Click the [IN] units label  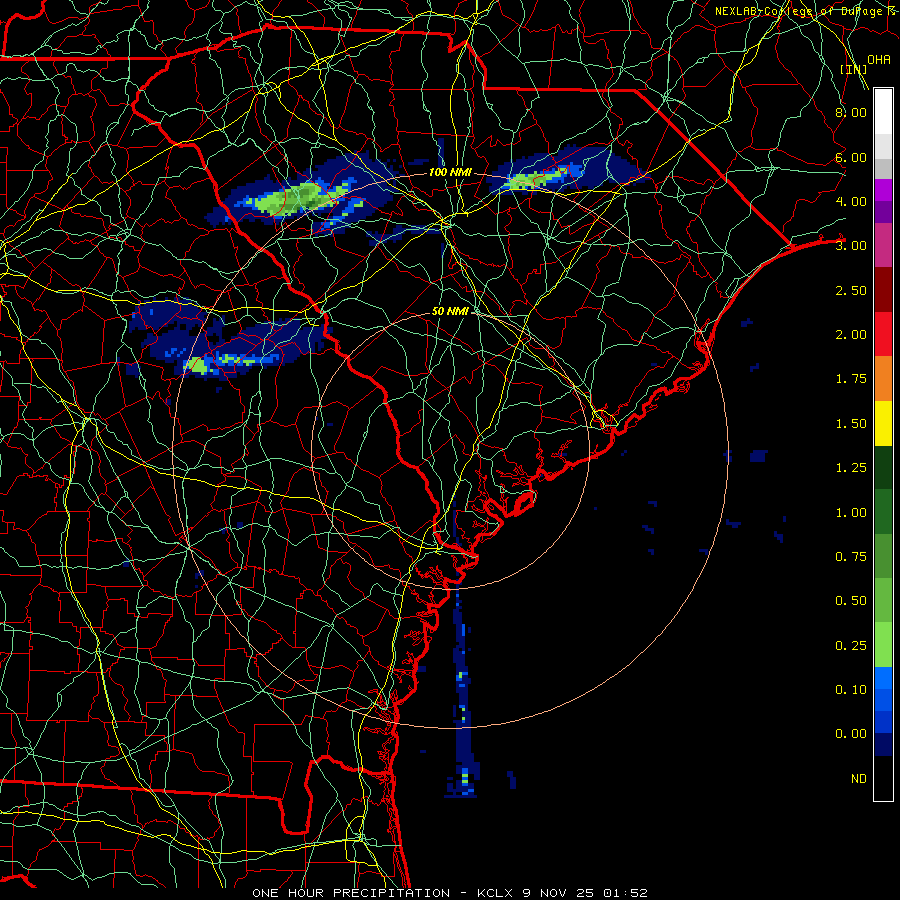pos(854,69)
